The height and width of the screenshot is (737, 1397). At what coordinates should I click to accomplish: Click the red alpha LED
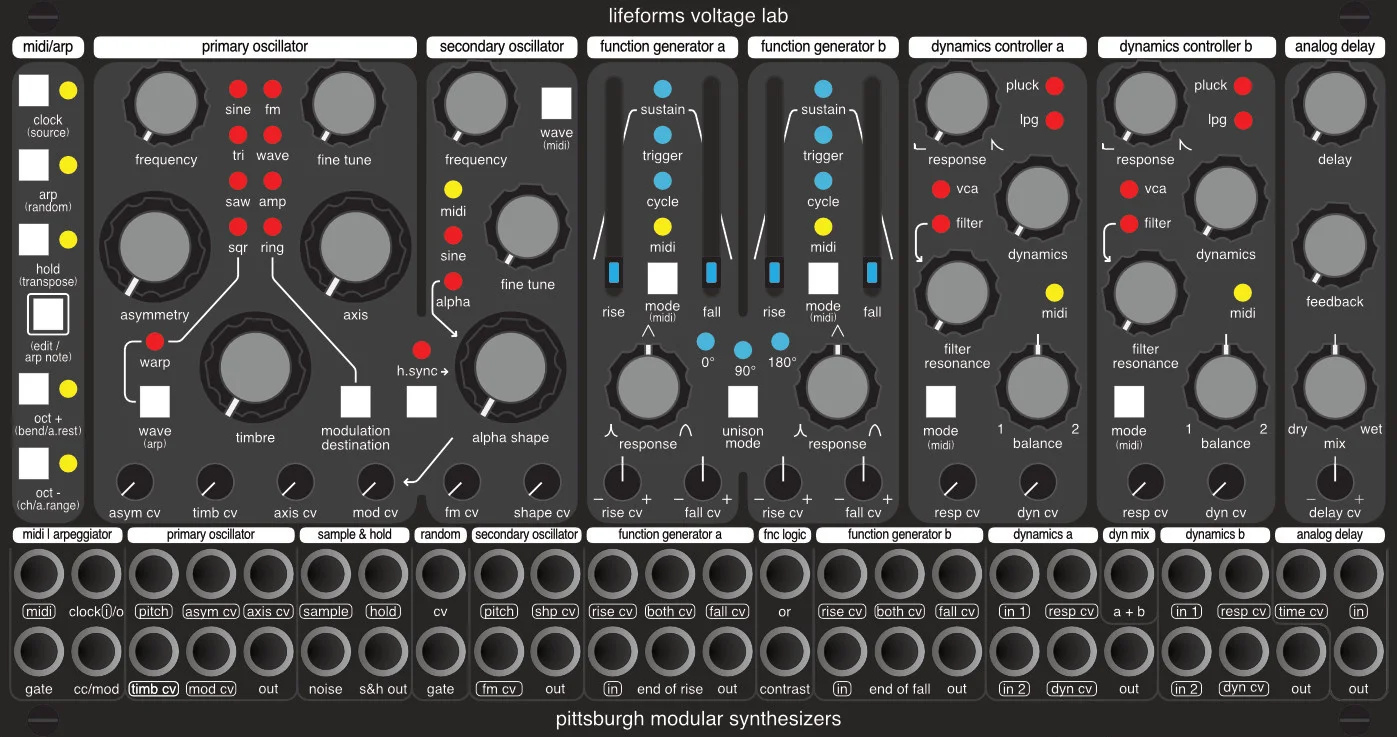point(453,281)
